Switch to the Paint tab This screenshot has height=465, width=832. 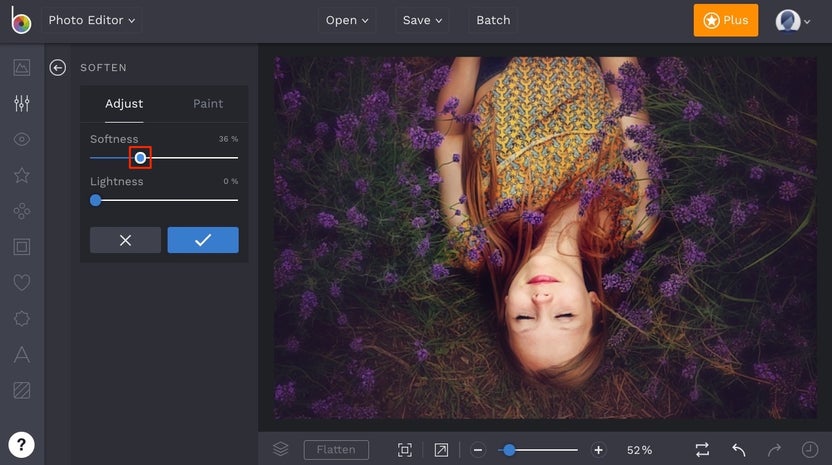pos(208,104)
